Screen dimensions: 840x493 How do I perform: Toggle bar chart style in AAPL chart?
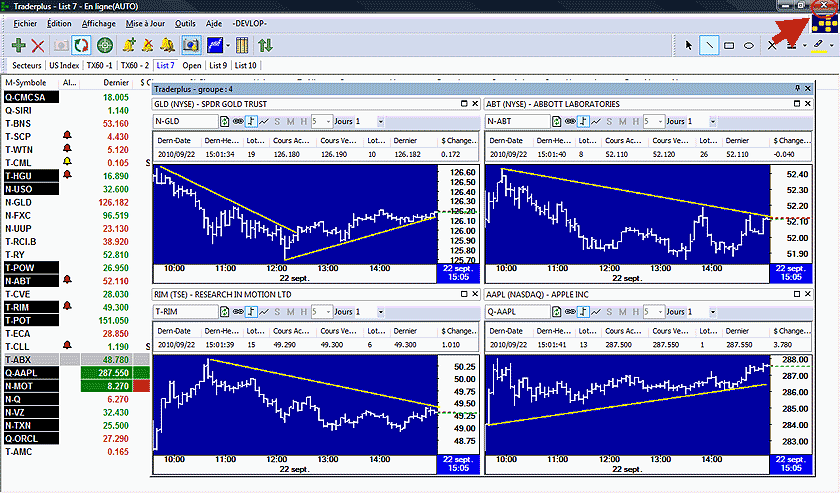pyautogui.click(x=583, y=312)
